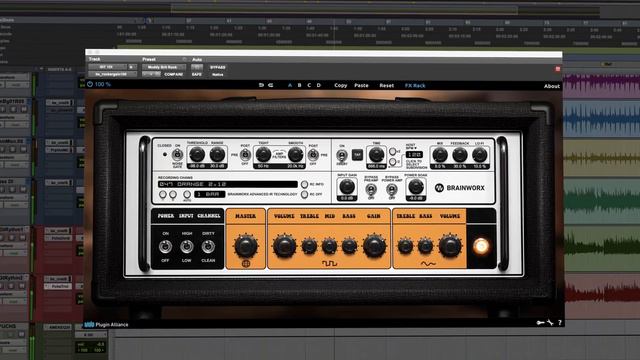
Task: Toggle the Smooth filter PRE/POST switch
Action: click(x=313, y=155)
